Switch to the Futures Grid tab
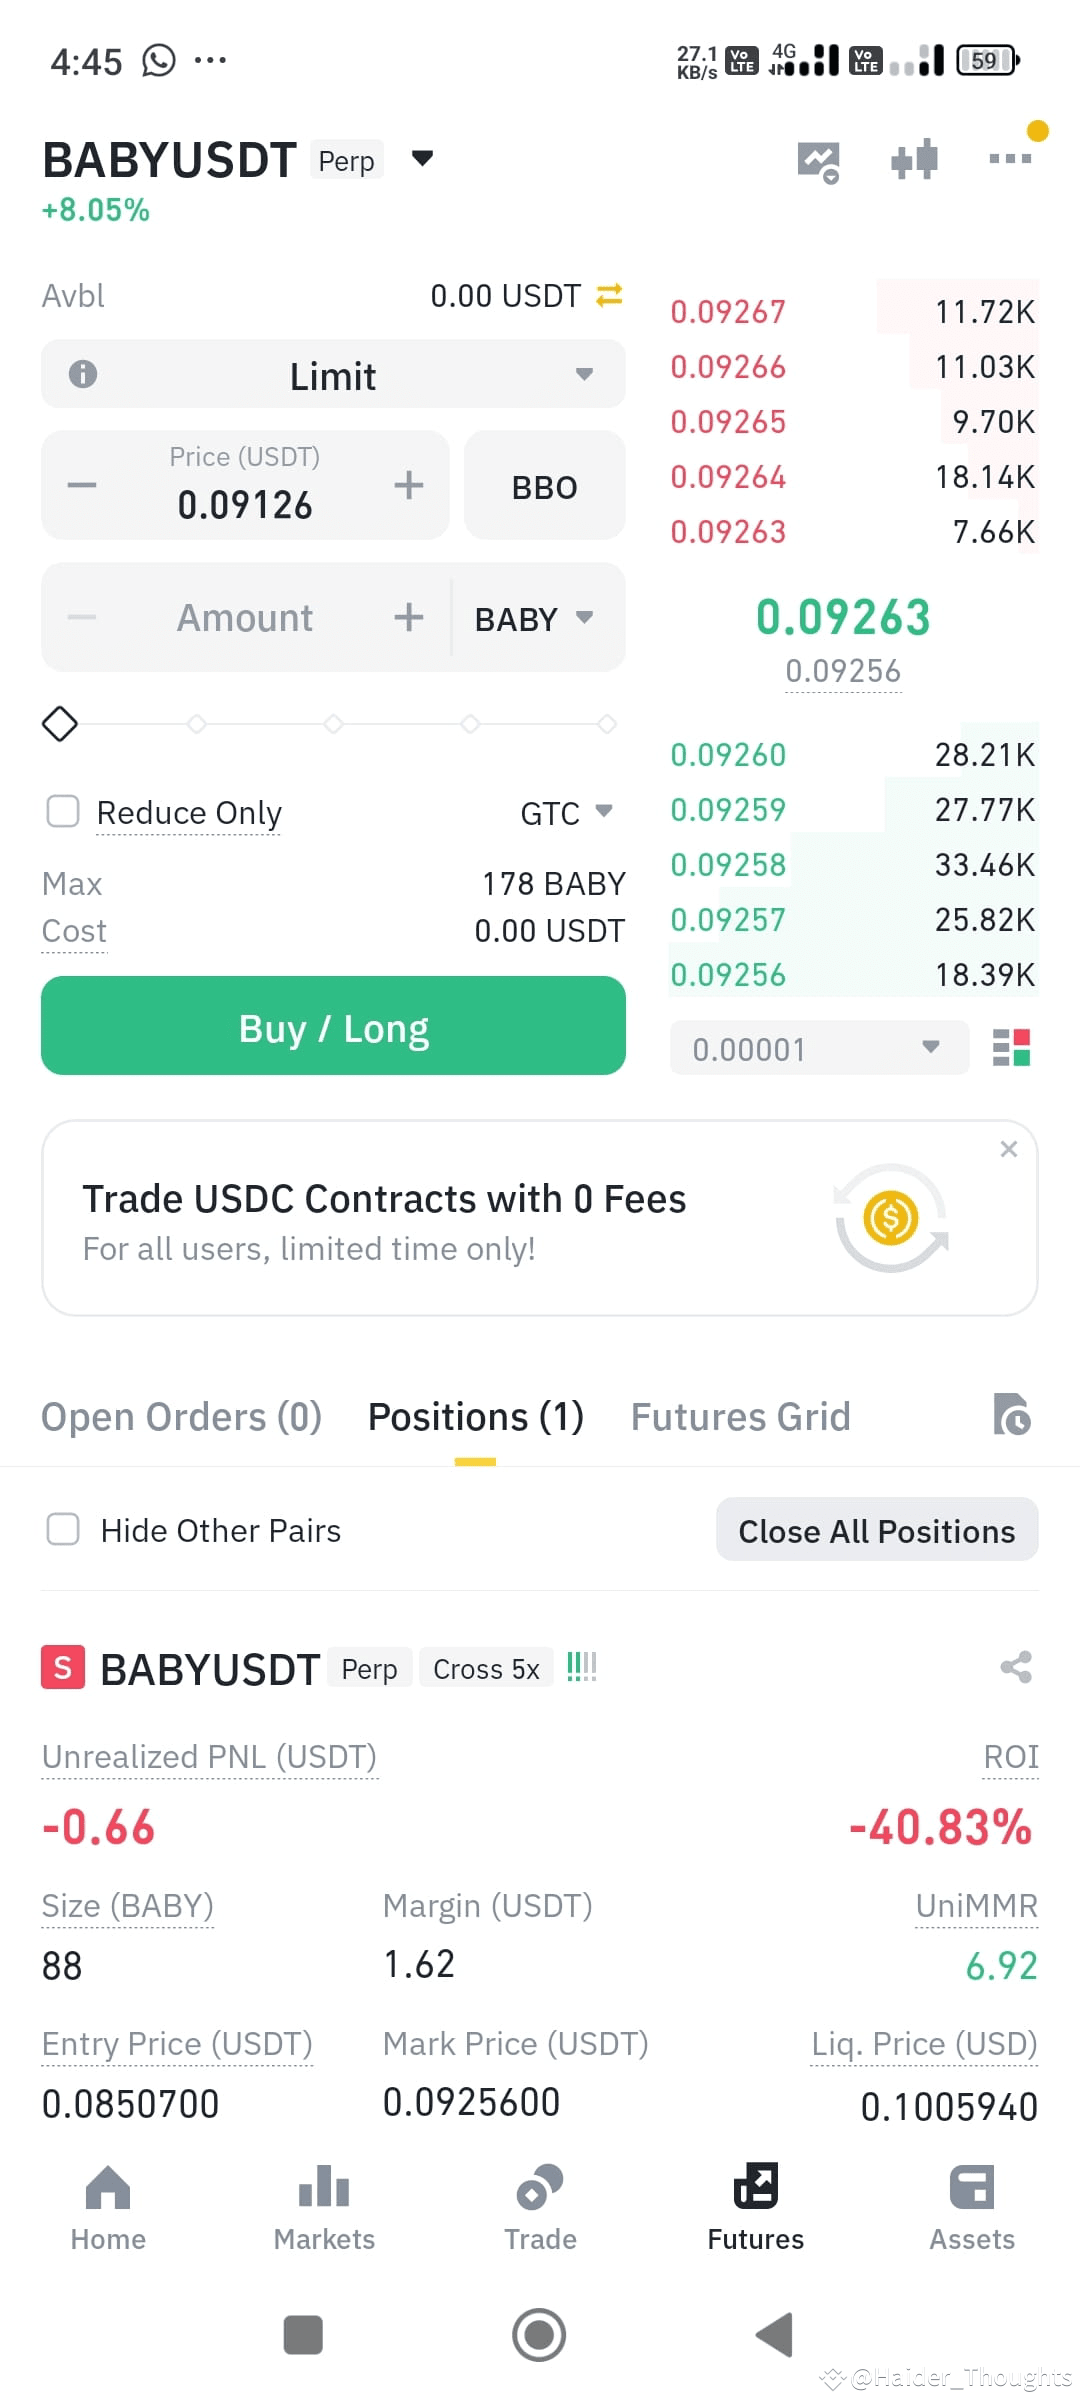The height and width of the screenshot is (2400, 1080). (740, 1416)
